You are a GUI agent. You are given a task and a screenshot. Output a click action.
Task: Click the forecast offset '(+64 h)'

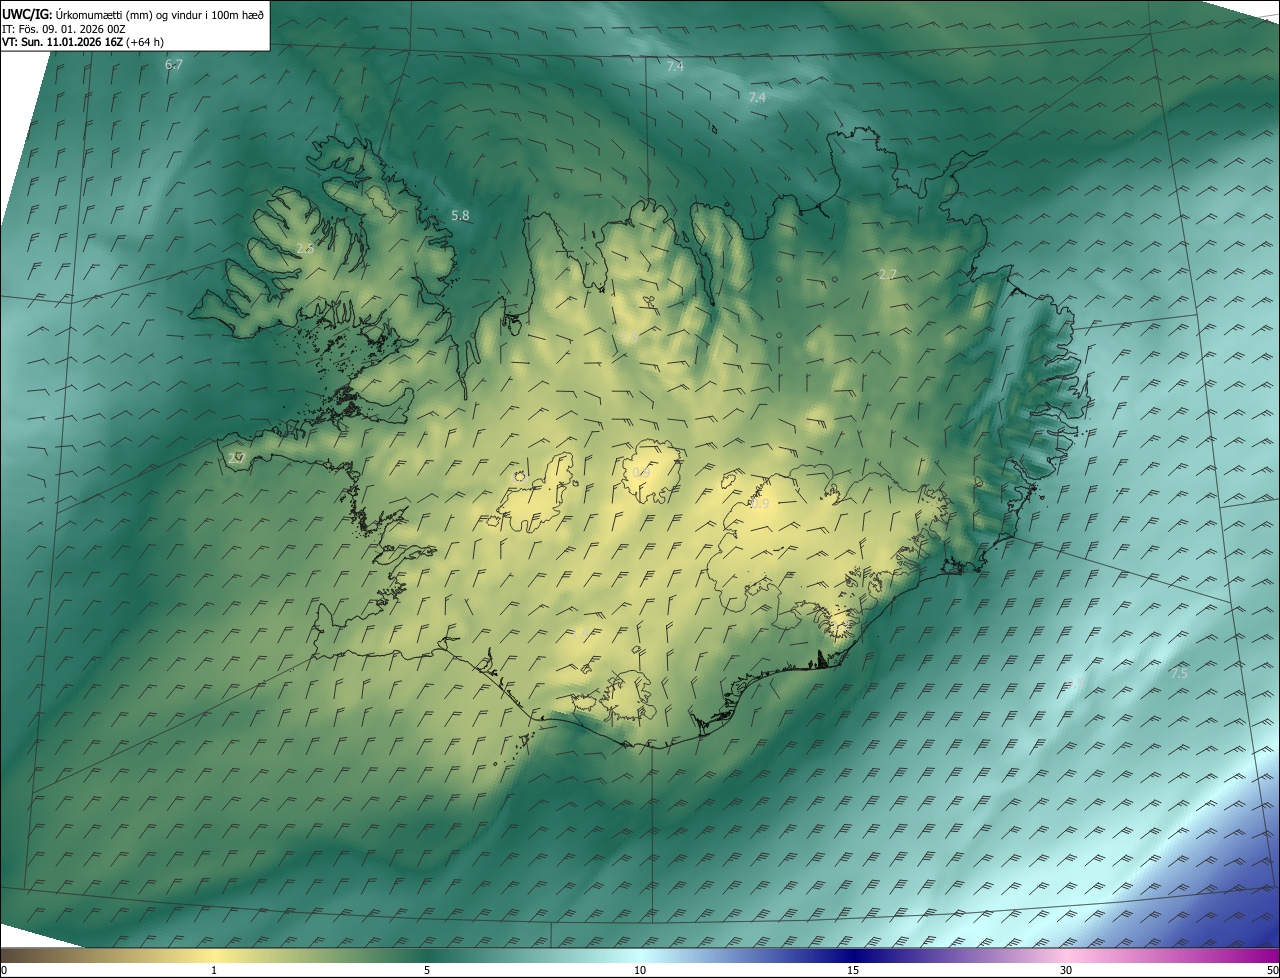pos(146,42)
